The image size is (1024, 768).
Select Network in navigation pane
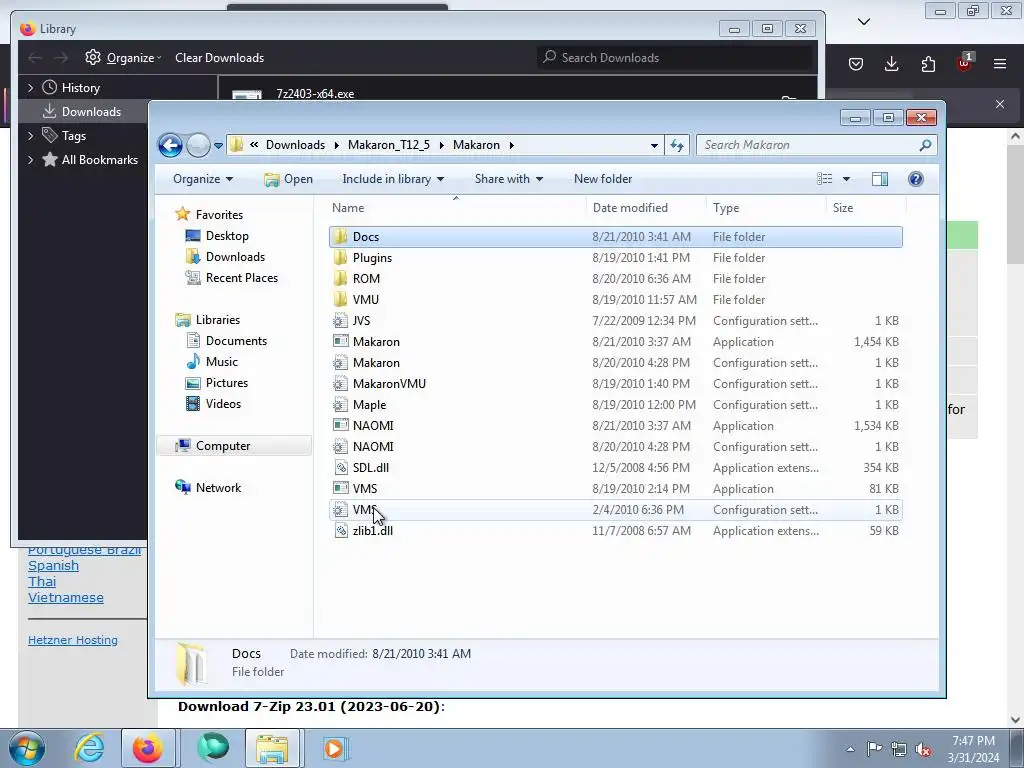tap(217, 487)
